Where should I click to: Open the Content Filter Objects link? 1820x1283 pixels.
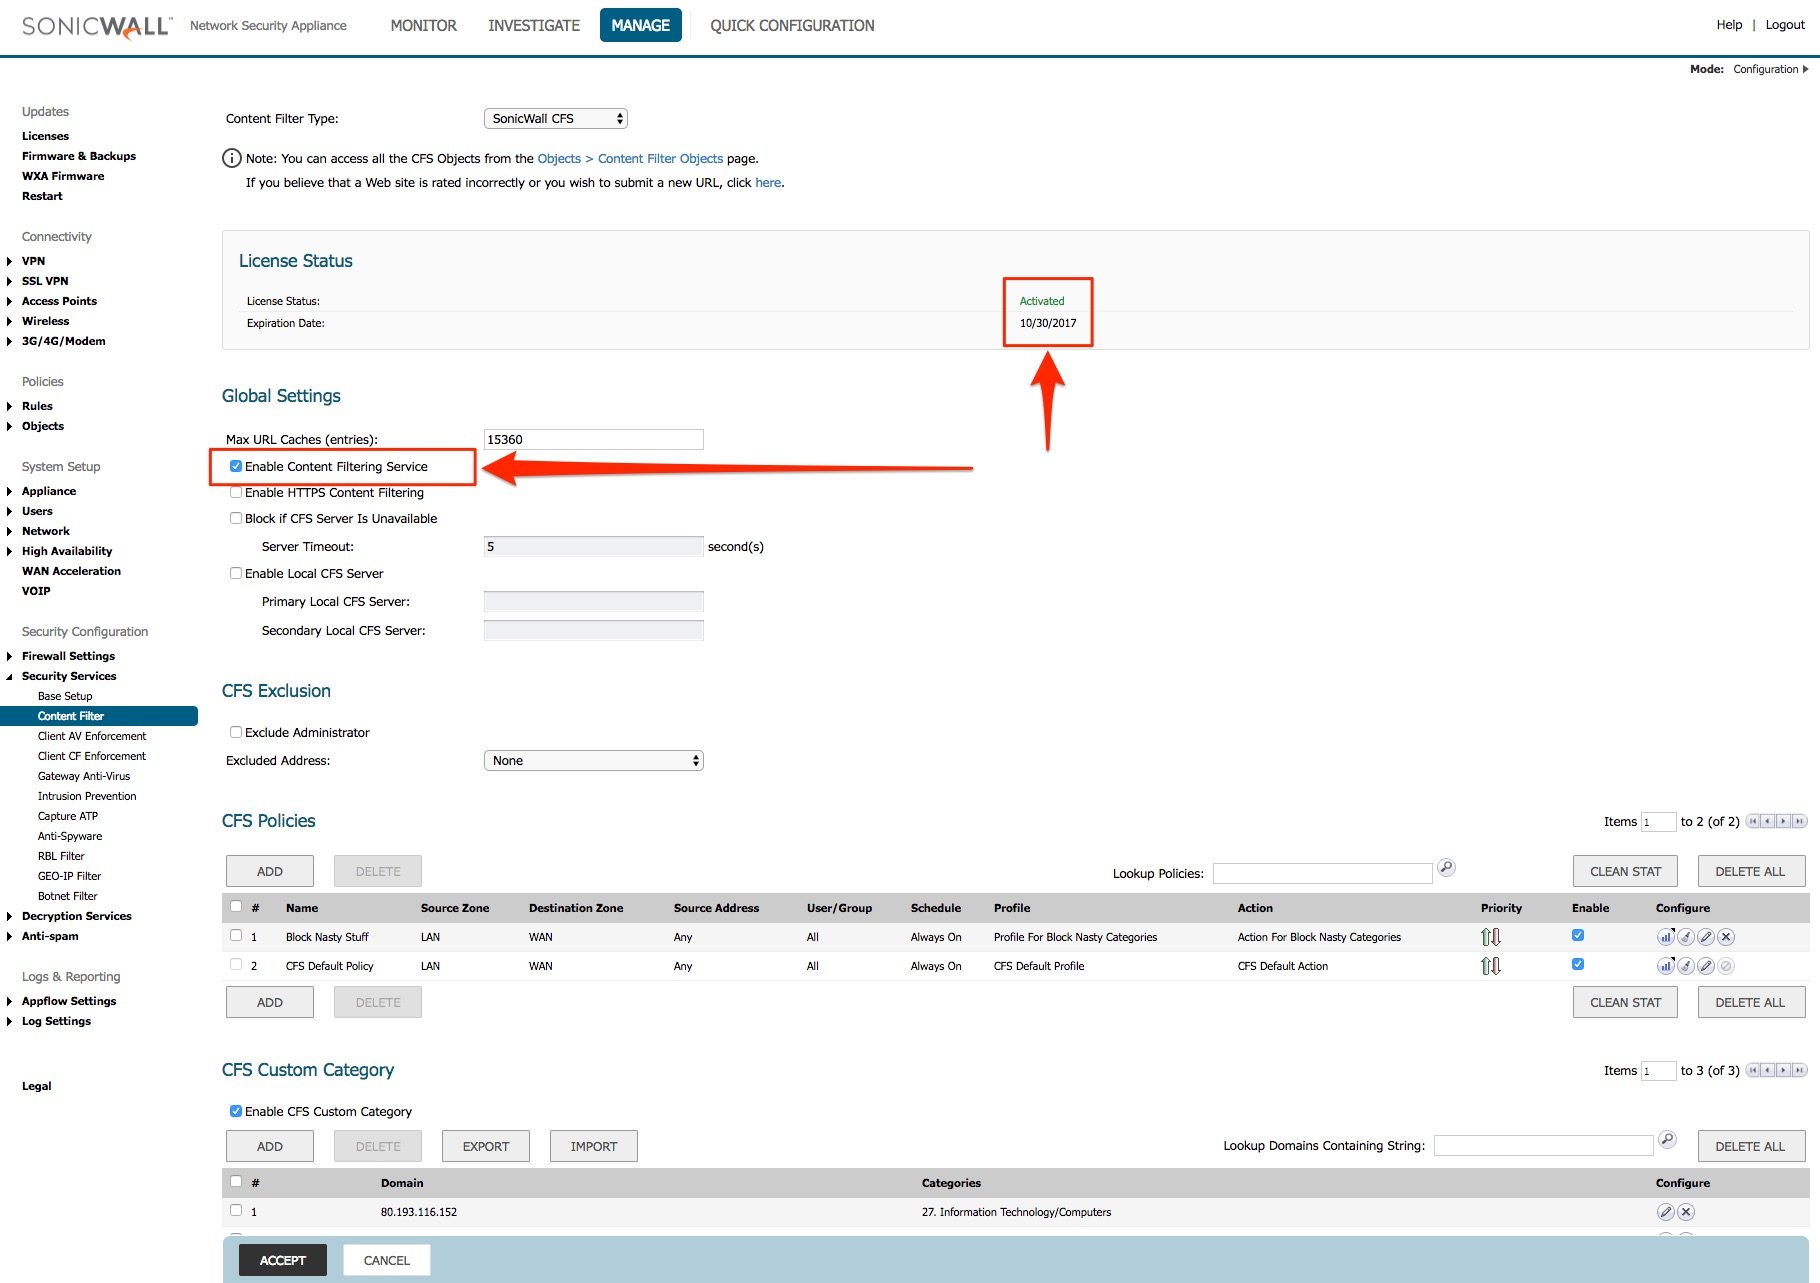659,158
